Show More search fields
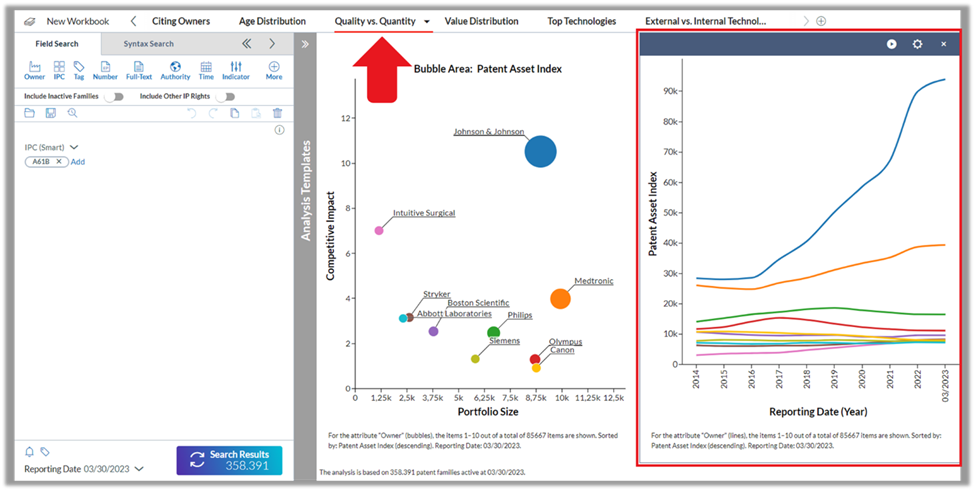Viewport: 975px width, 491px height. [274, 70]
